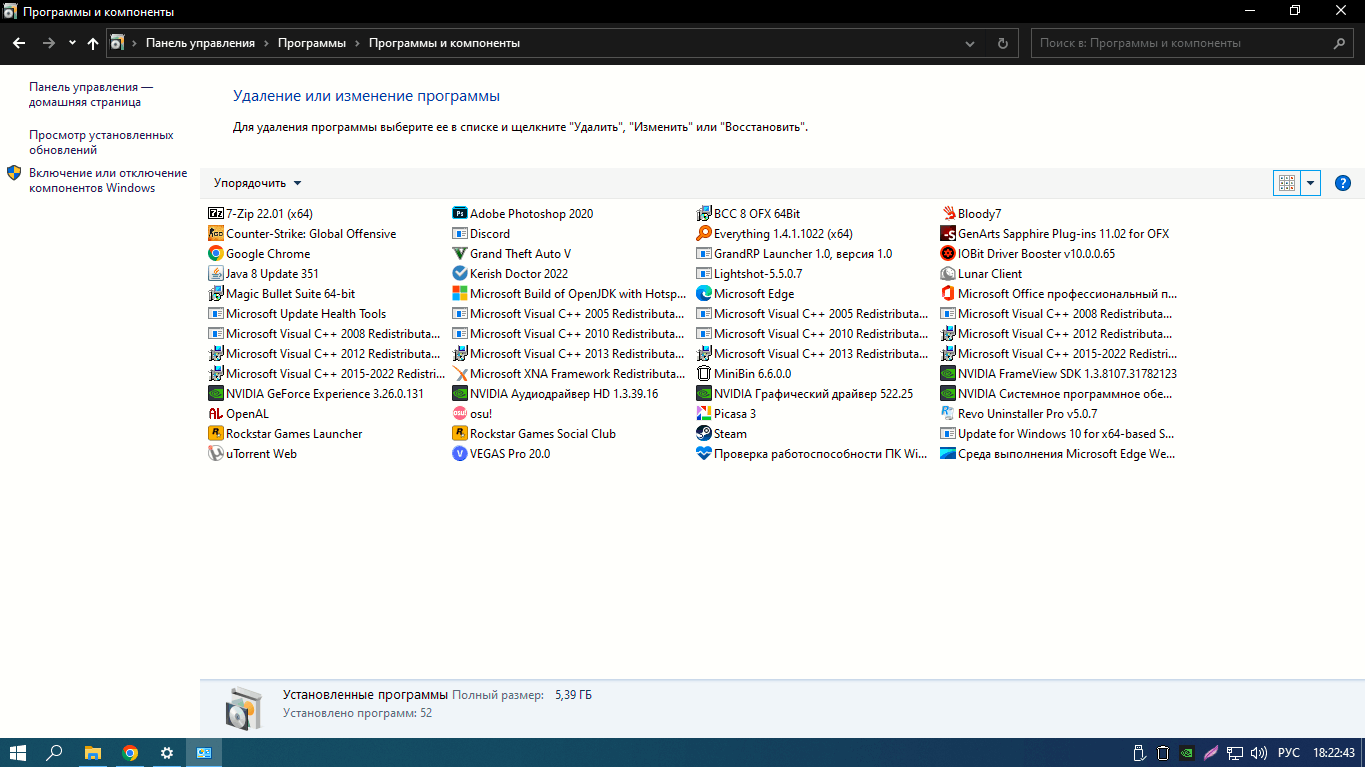
Task: Click the Discord program icon
Action: [460, 234]
